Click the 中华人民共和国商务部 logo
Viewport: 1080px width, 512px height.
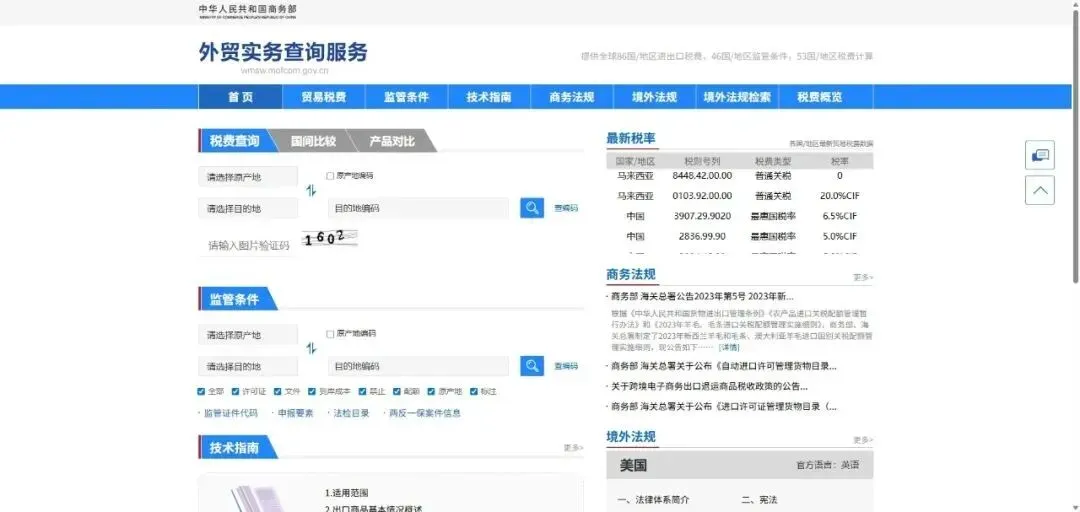click(248, 10)
